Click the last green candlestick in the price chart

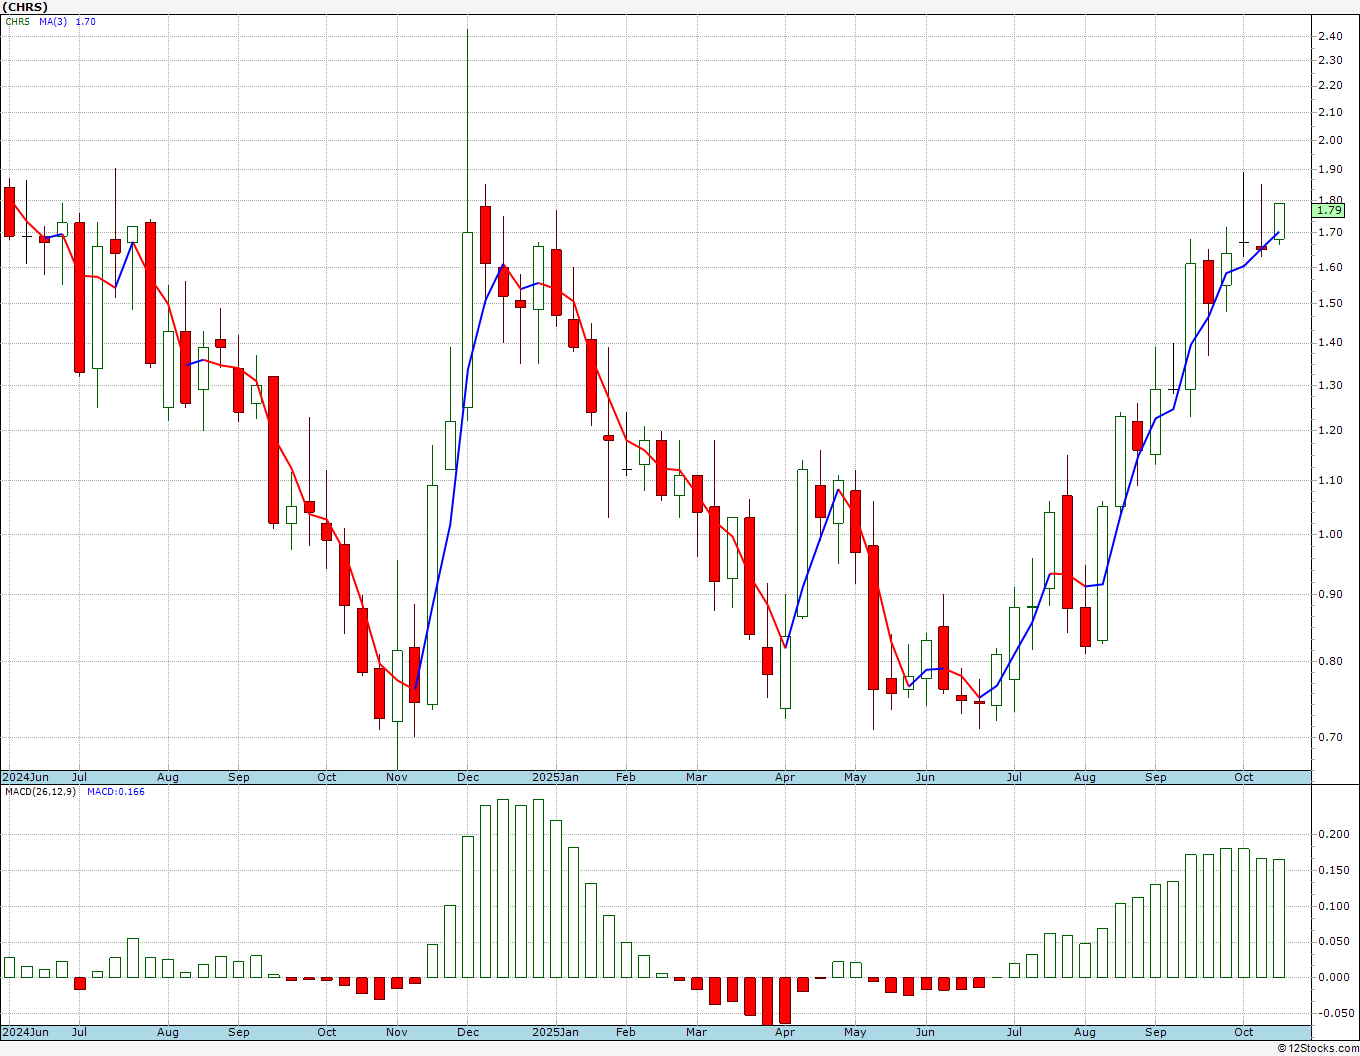click(x=1279, y=221)
